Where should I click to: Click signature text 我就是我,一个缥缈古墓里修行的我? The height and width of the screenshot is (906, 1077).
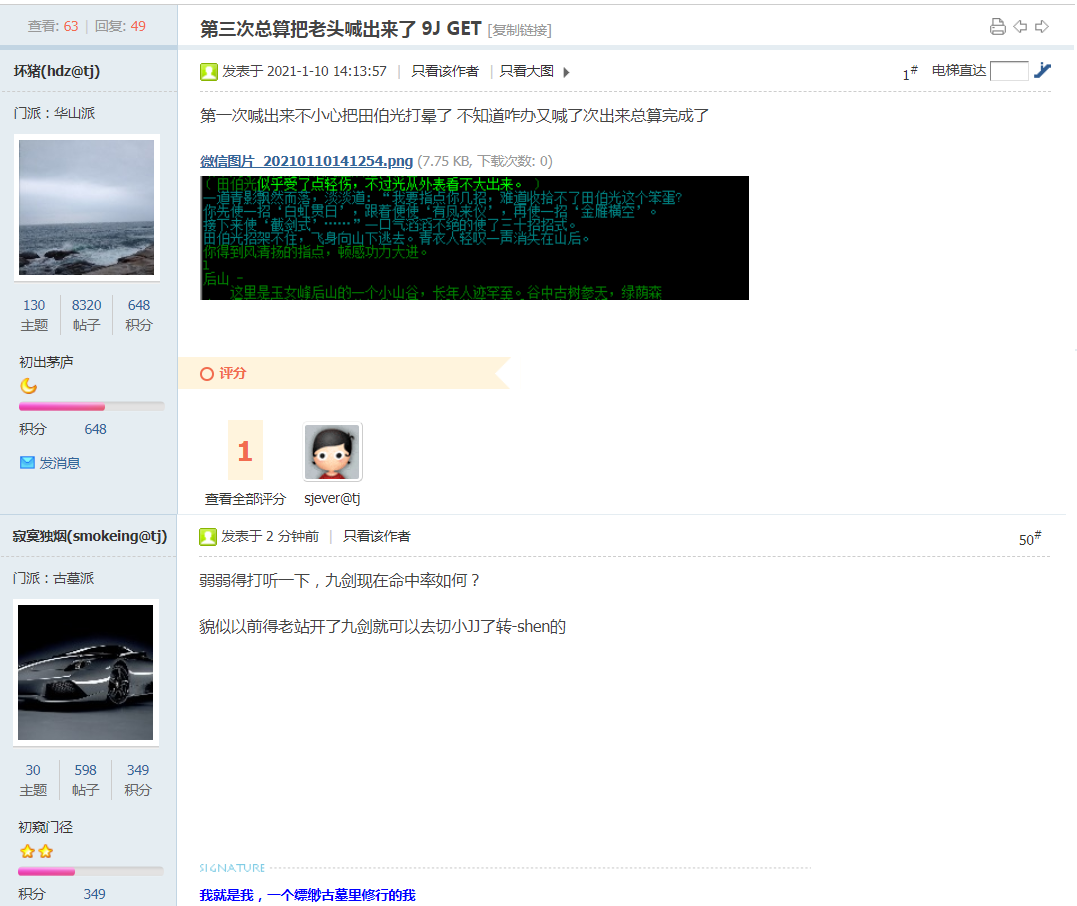point(308,895)
